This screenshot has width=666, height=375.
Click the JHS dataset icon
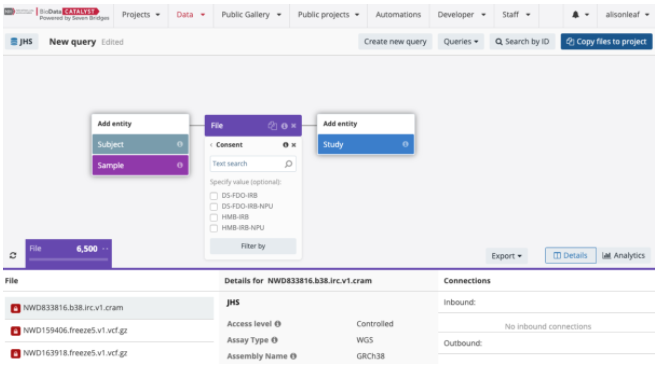click(x=14, y=42)
